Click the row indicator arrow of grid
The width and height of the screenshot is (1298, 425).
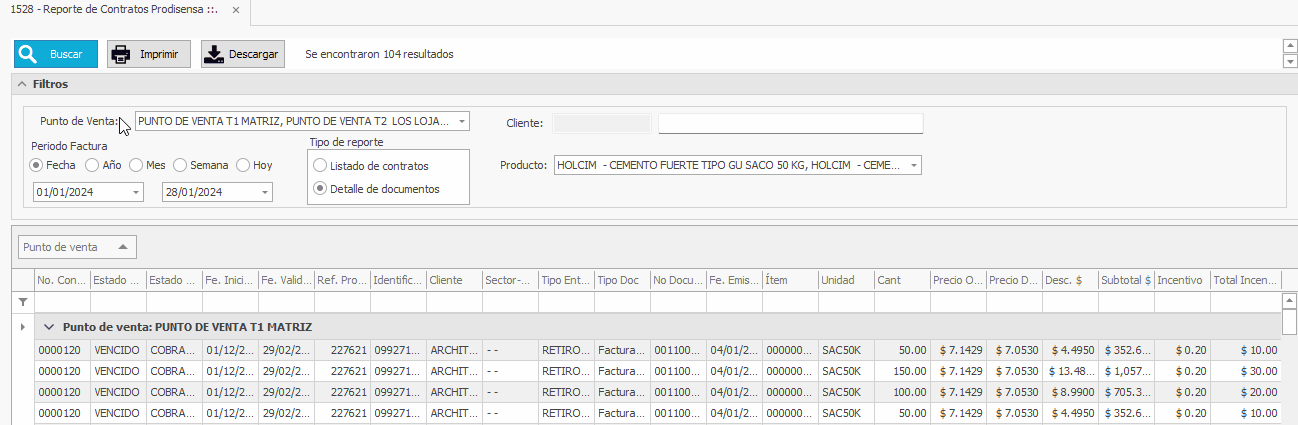(x=23, y=327)
